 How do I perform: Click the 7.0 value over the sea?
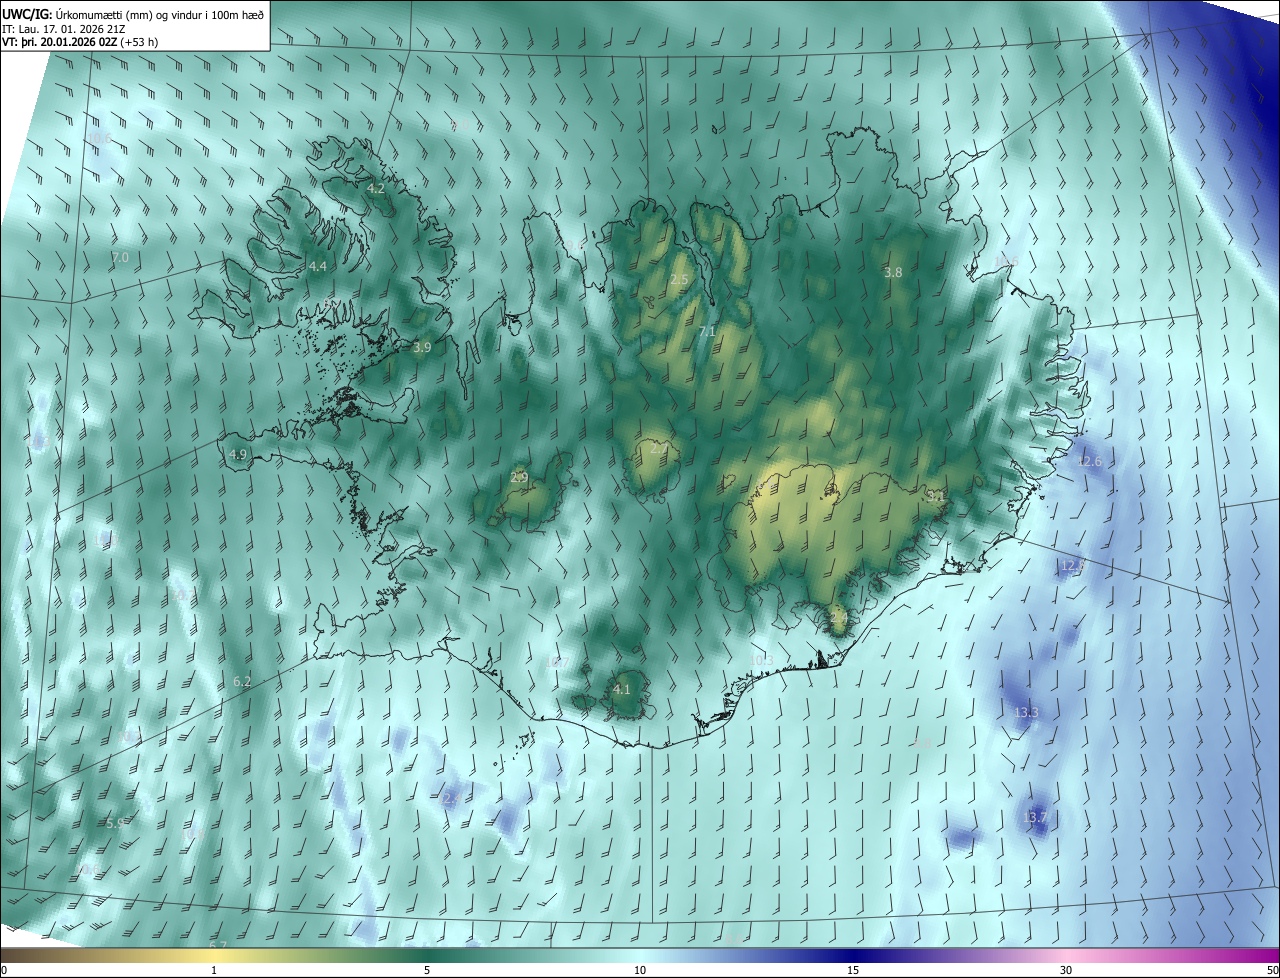(x=120, y=258)
